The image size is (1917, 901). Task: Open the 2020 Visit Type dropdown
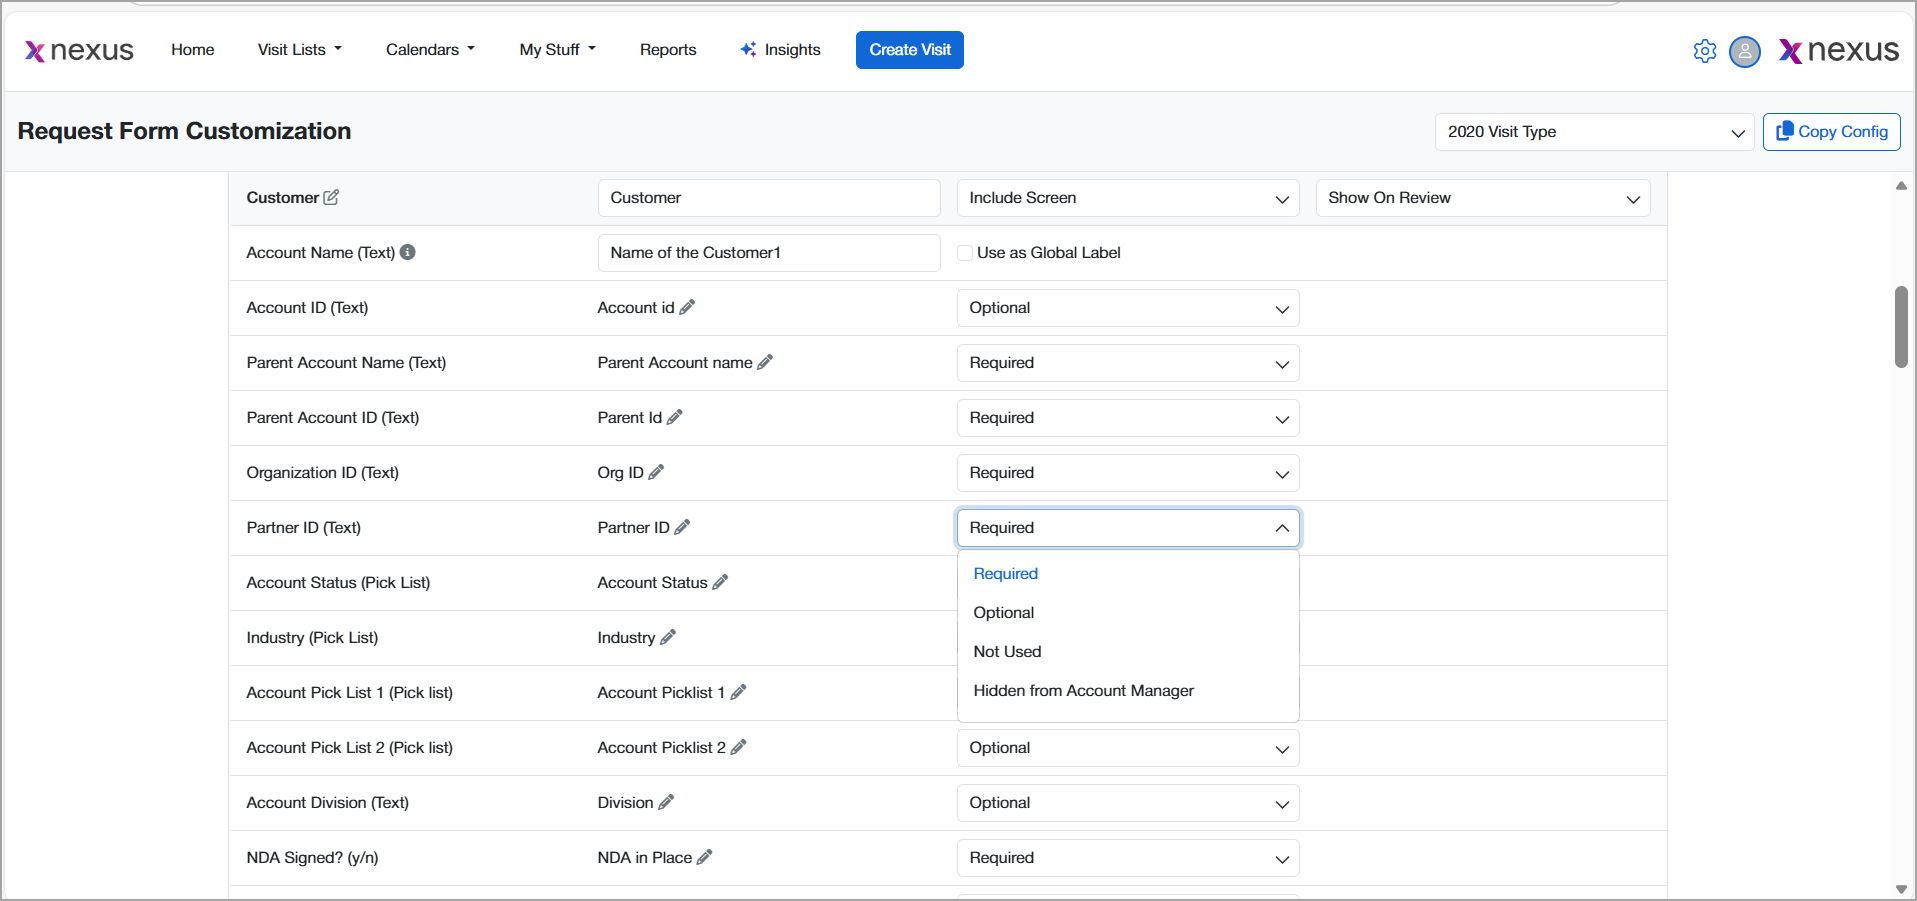[x=1594, y=132]
